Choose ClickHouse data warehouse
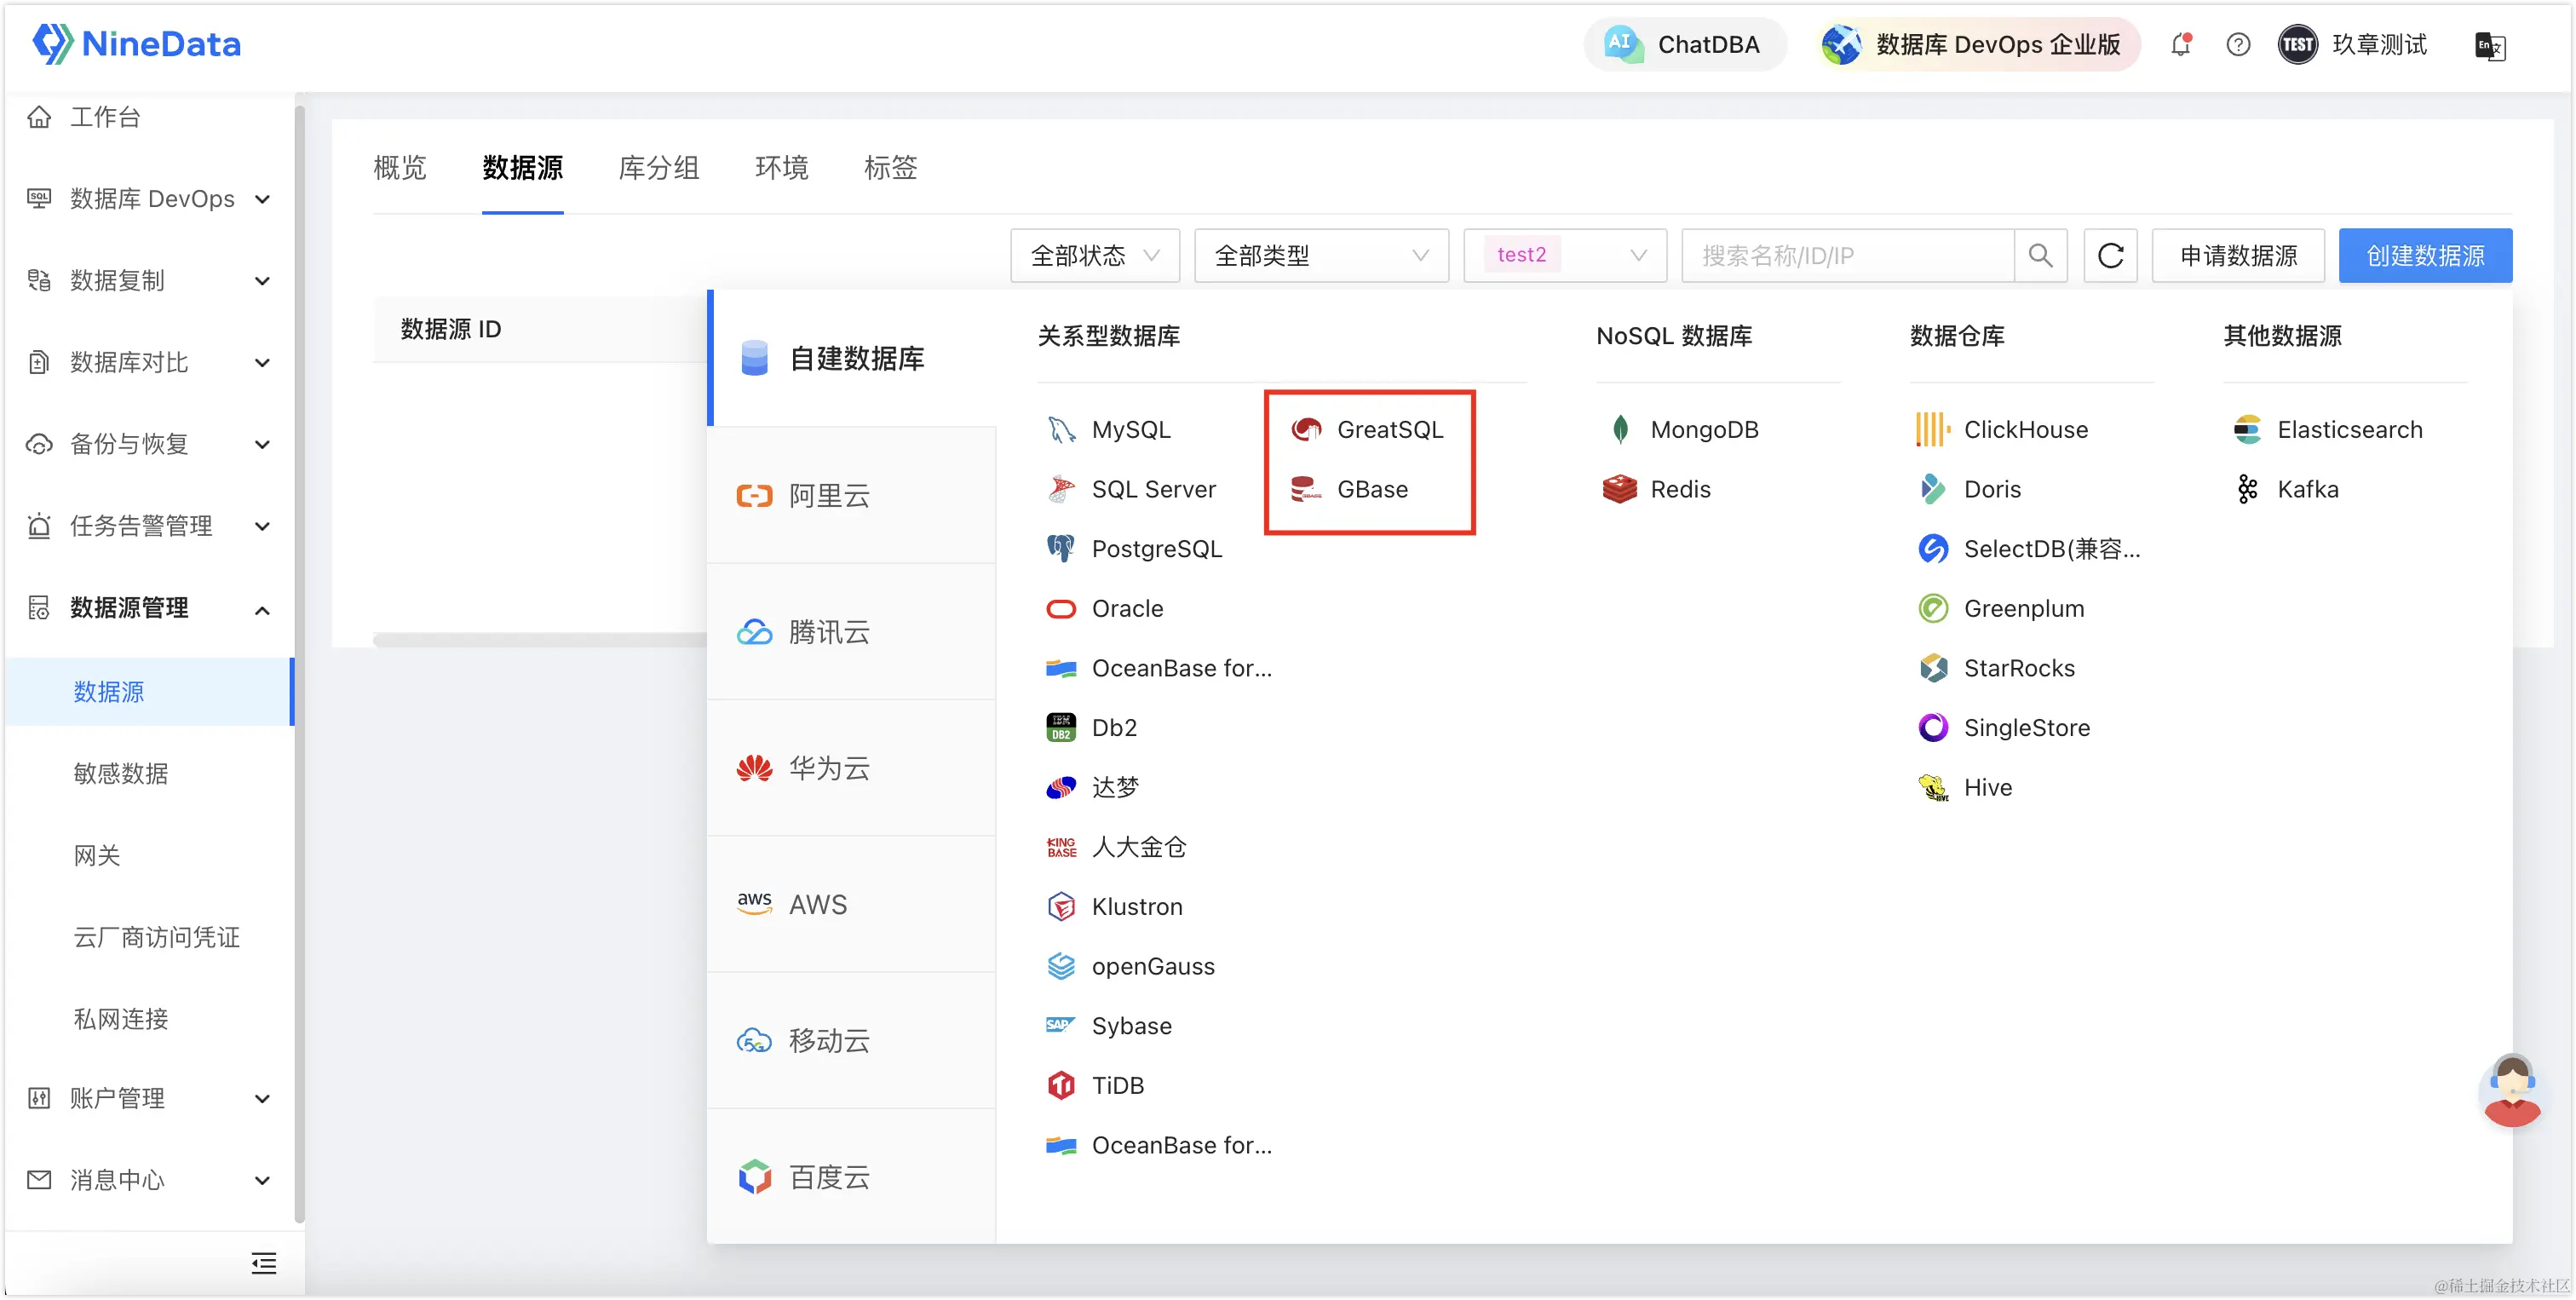2576x1300 pixels. click(x=2025, y=430)
